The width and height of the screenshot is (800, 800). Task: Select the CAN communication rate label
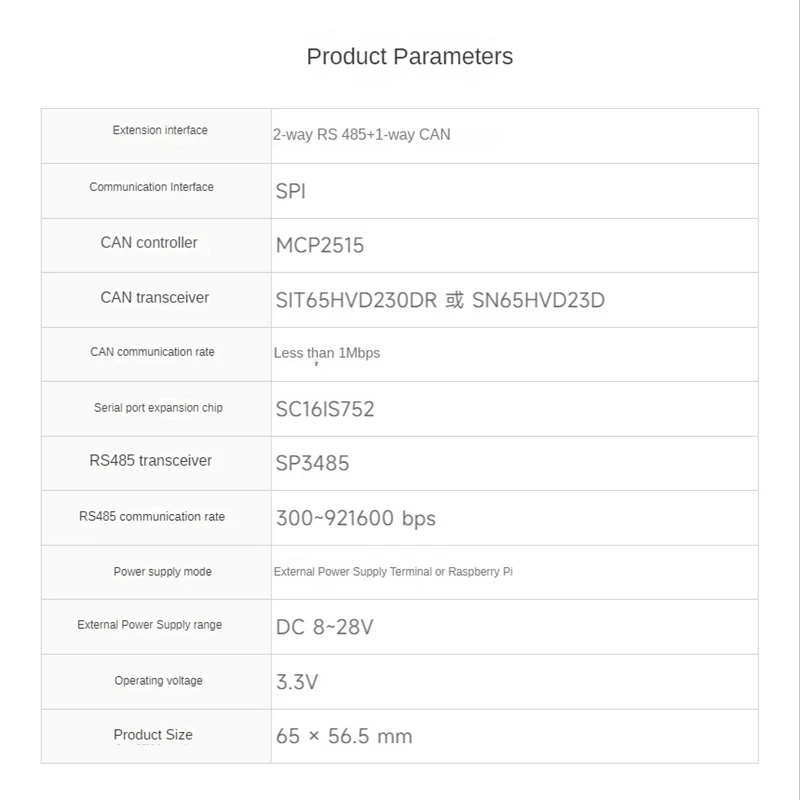pyautogui.click(x=152, y=352)
